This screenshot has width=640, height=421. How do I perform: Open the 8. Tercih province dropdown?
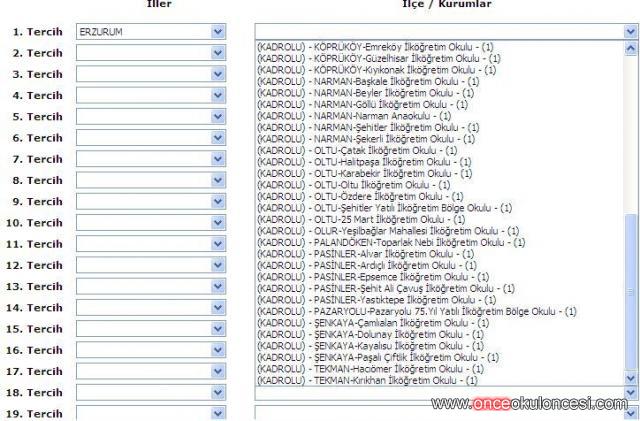[x=151, y=180]
